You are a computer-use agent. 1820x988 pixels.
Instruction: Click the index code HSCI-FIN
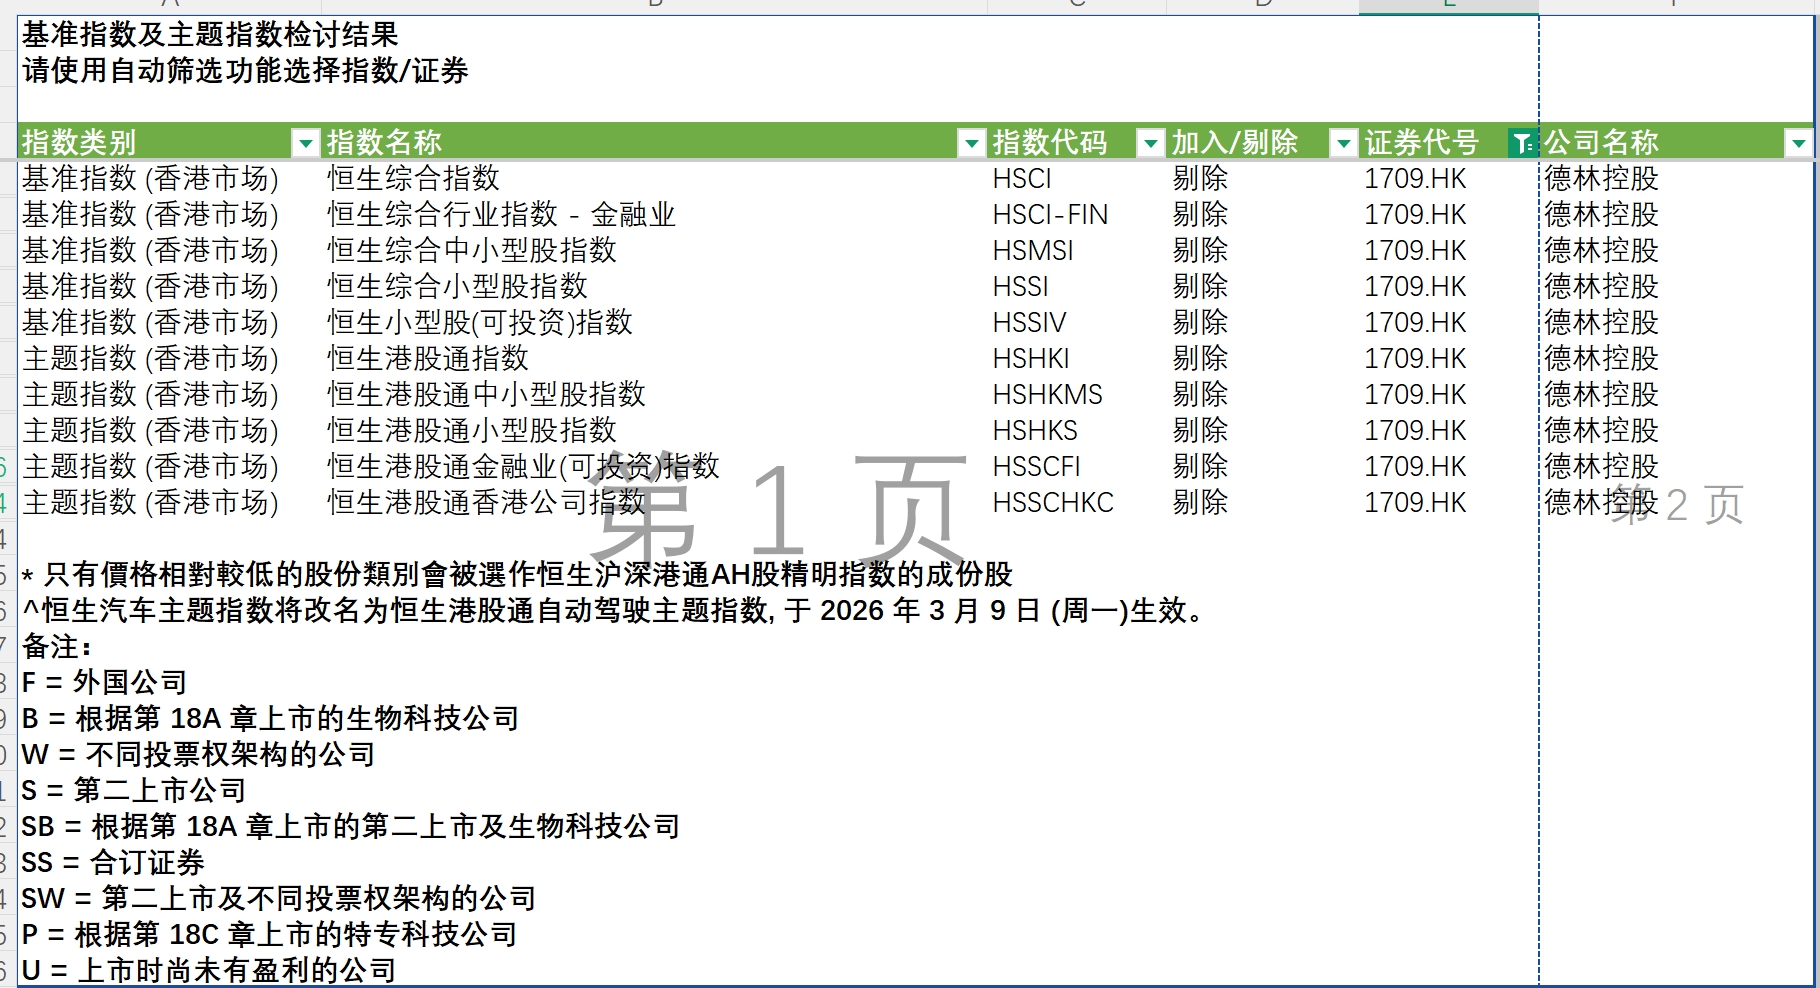pyautogui.click(x=1050, y=215)
